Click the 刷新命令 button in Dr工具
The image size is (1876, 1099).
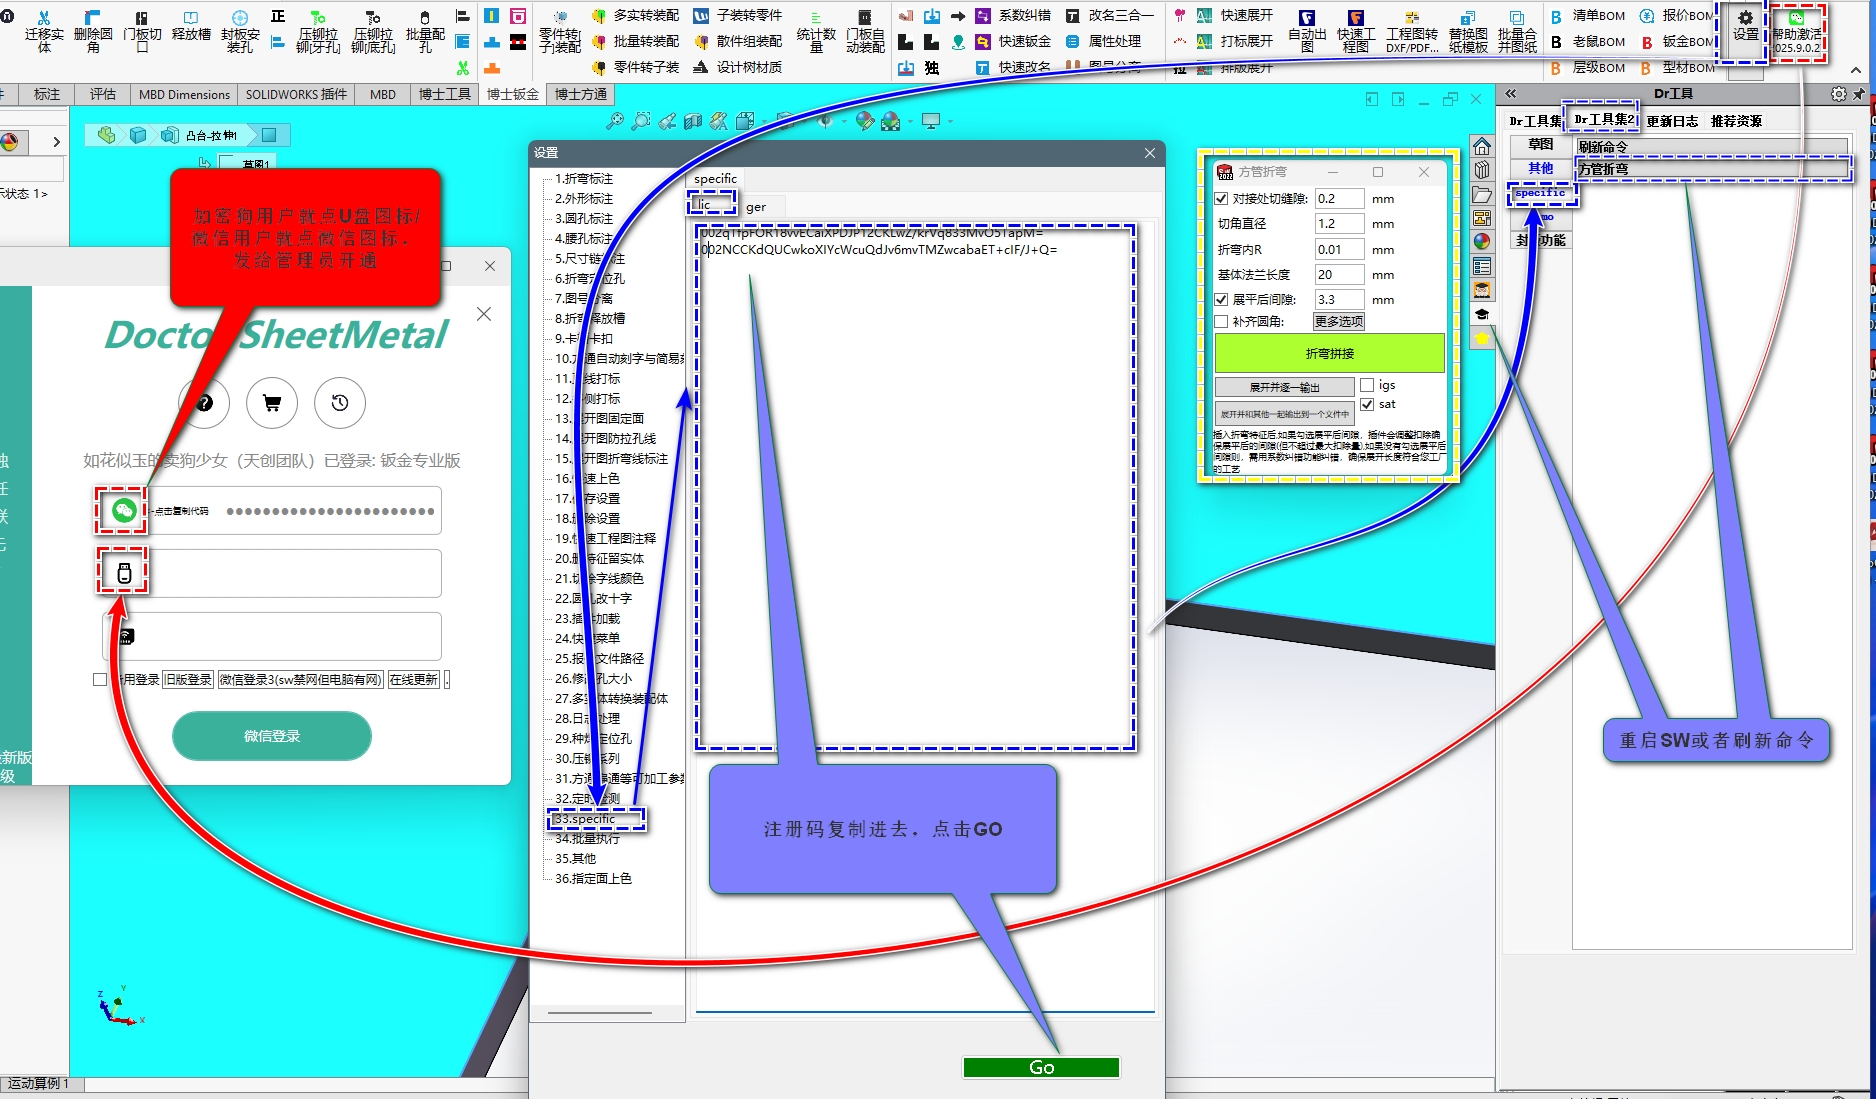click(1711, 147)
